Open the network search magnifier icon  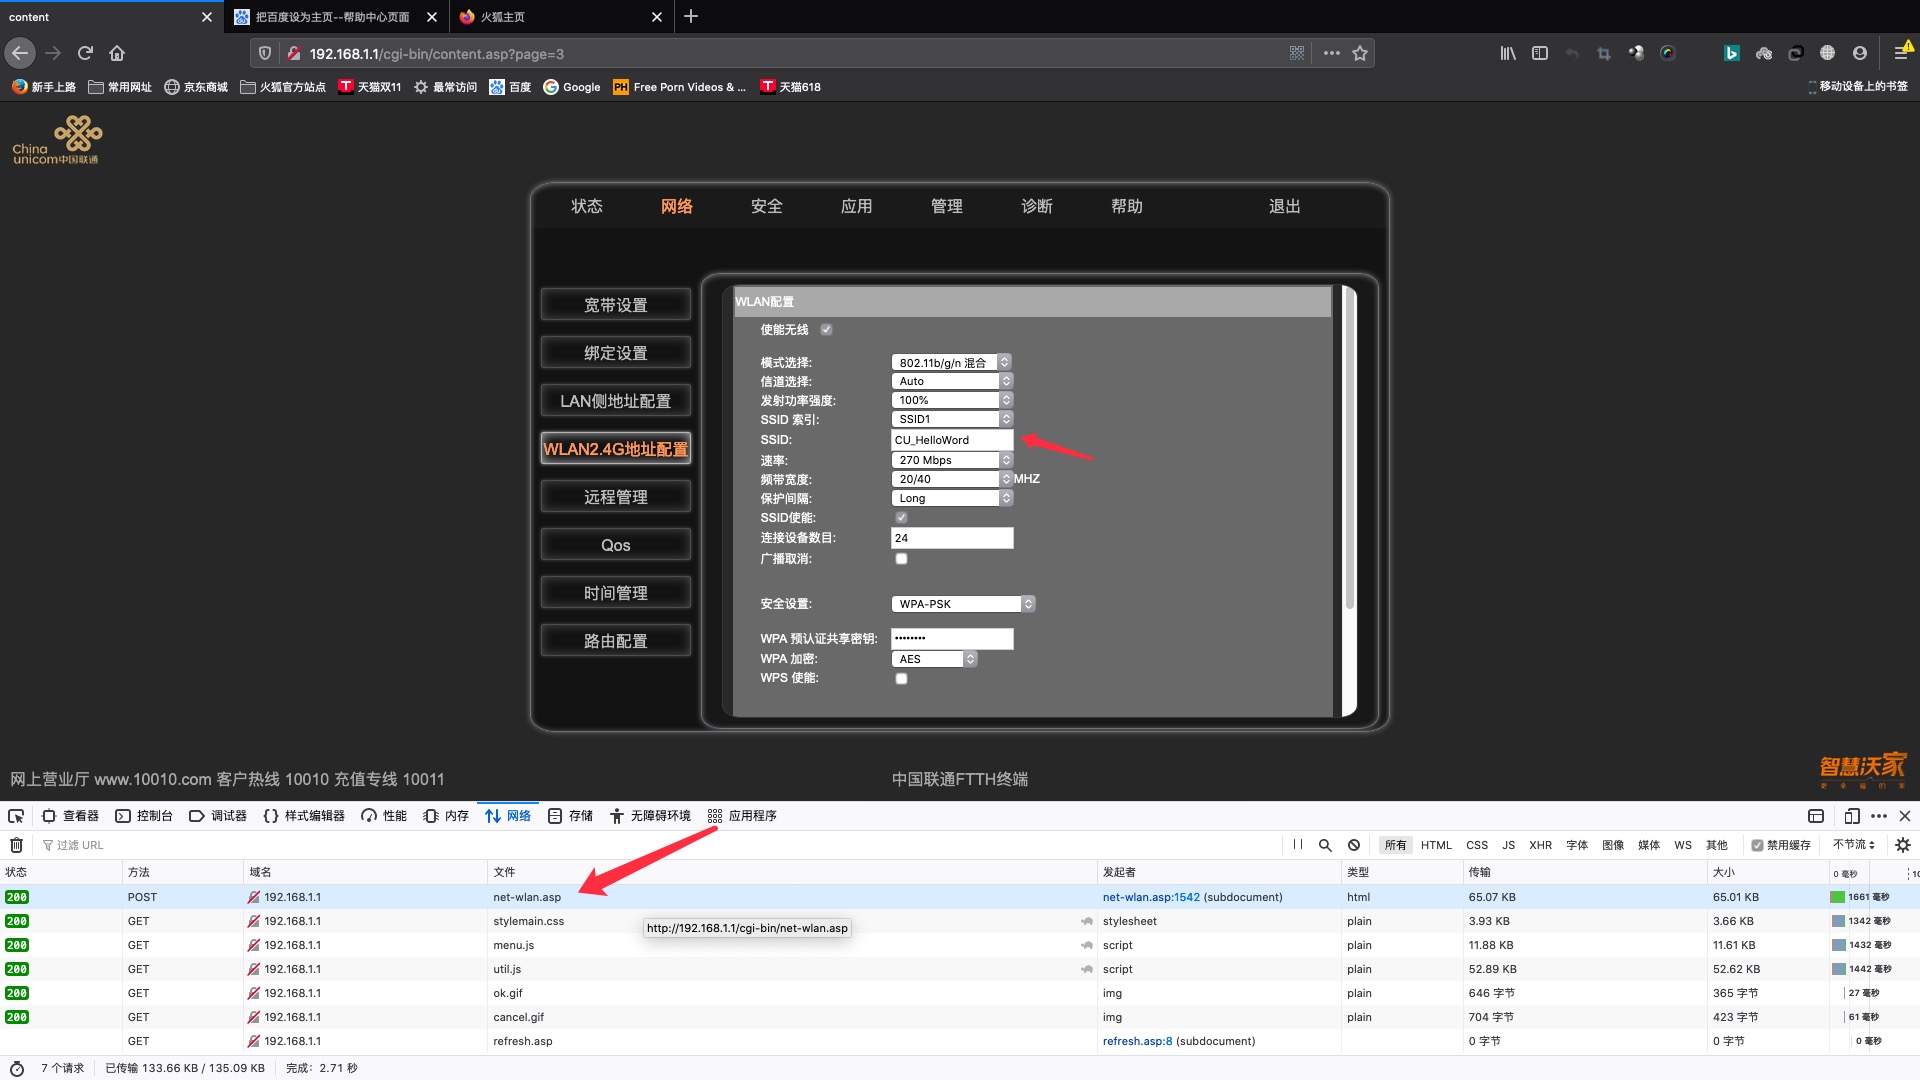pyautogui.click(x=1325, y=845)
